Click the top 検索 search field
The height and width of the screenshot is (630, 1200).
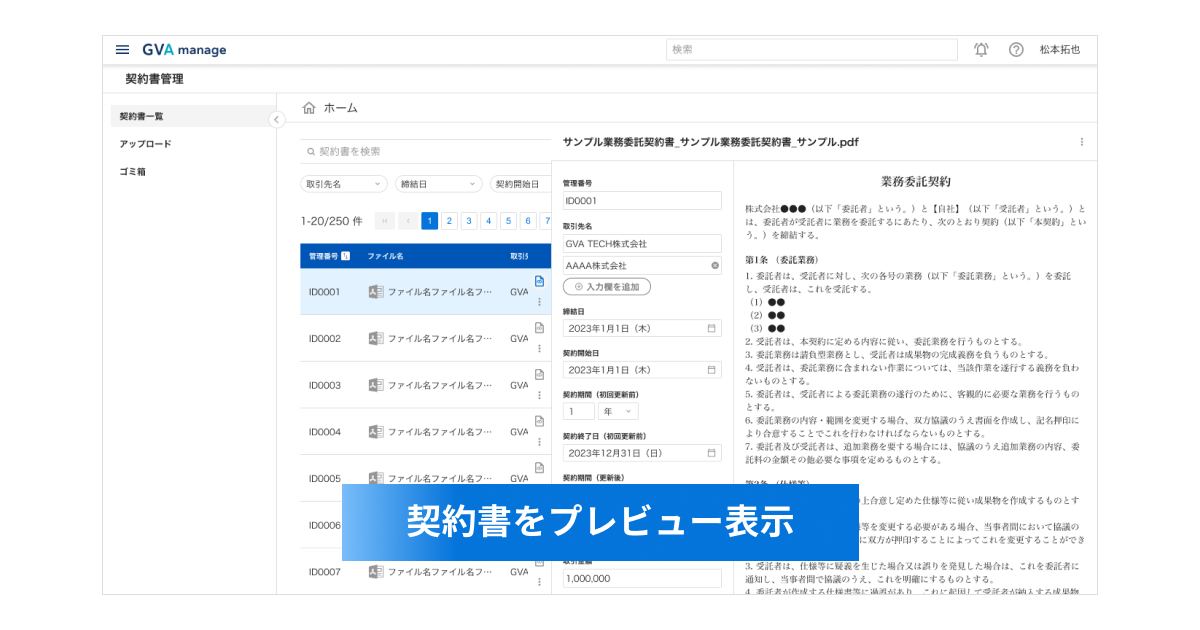point(812,49)
